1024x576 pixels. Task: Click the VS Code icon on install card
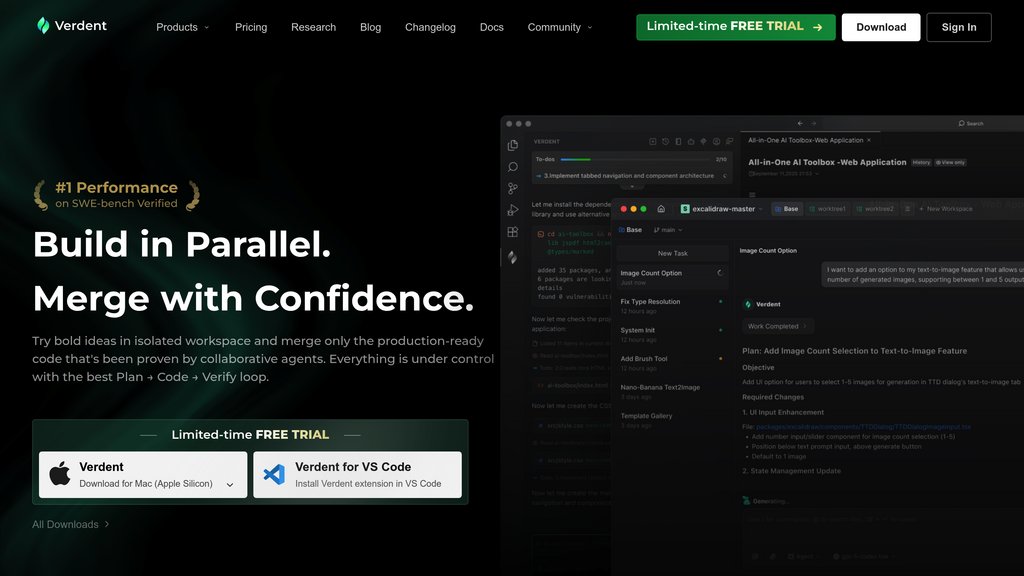tap(274, 474)
